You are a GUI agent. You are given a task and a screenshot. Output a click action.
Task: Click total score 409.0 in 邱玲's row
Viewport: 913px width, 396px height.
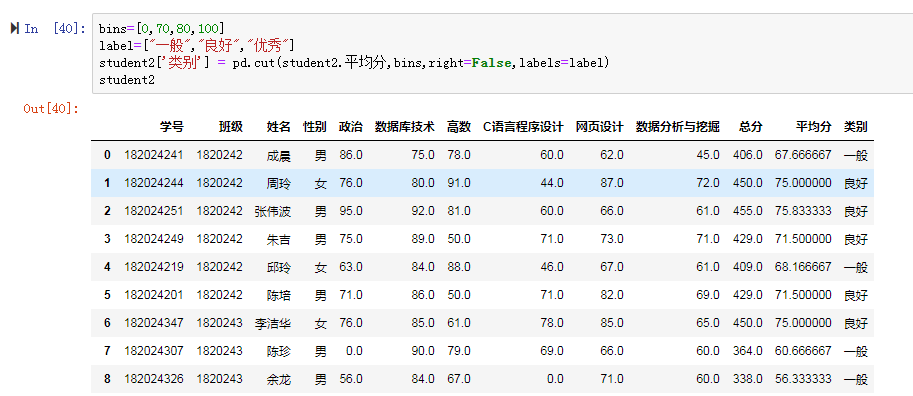(747, 267)
